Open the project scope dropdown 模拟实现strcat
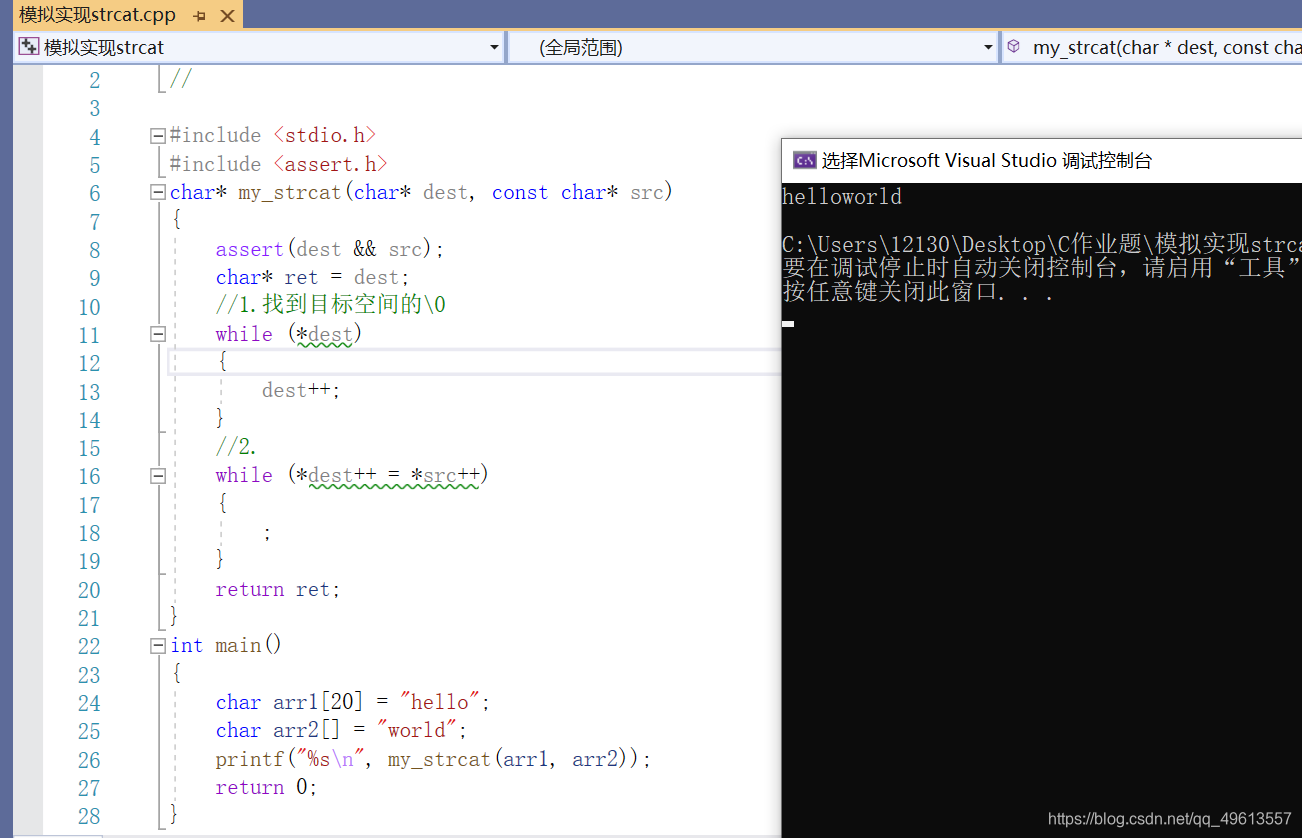1302x838 pixels. [x=259, y=47]
